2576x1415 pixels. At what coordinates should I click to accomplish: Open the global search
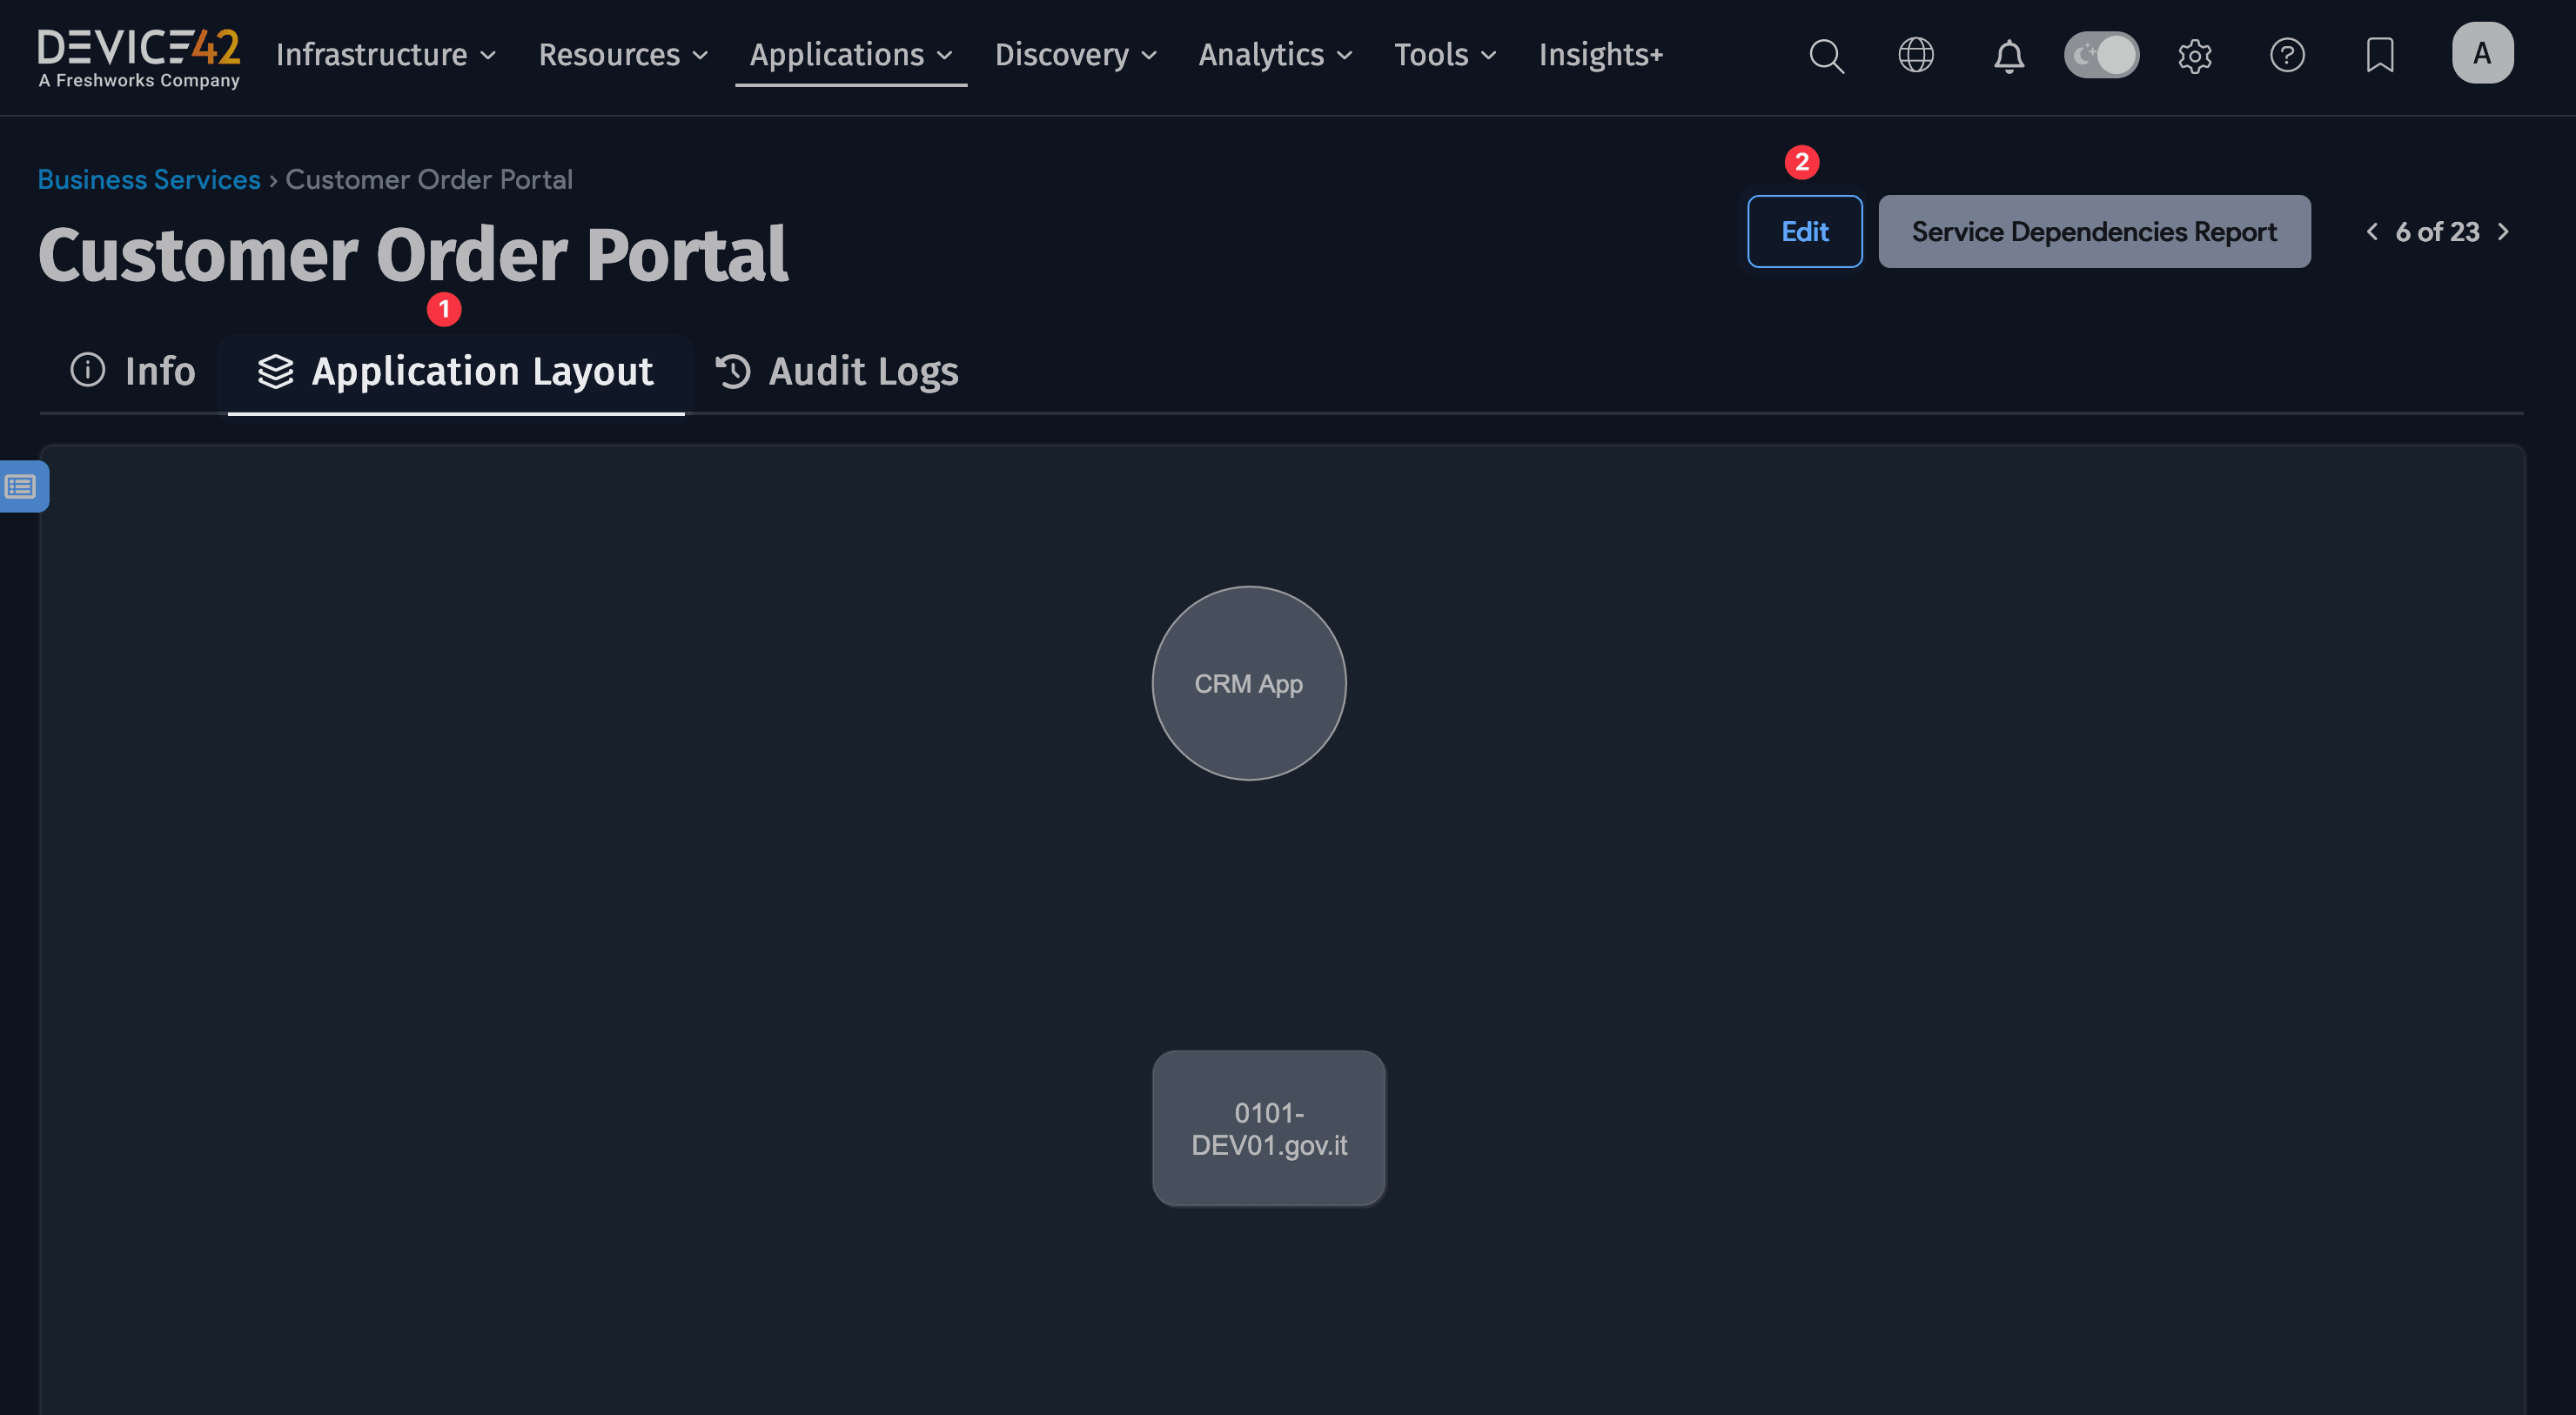point(1827,56)
